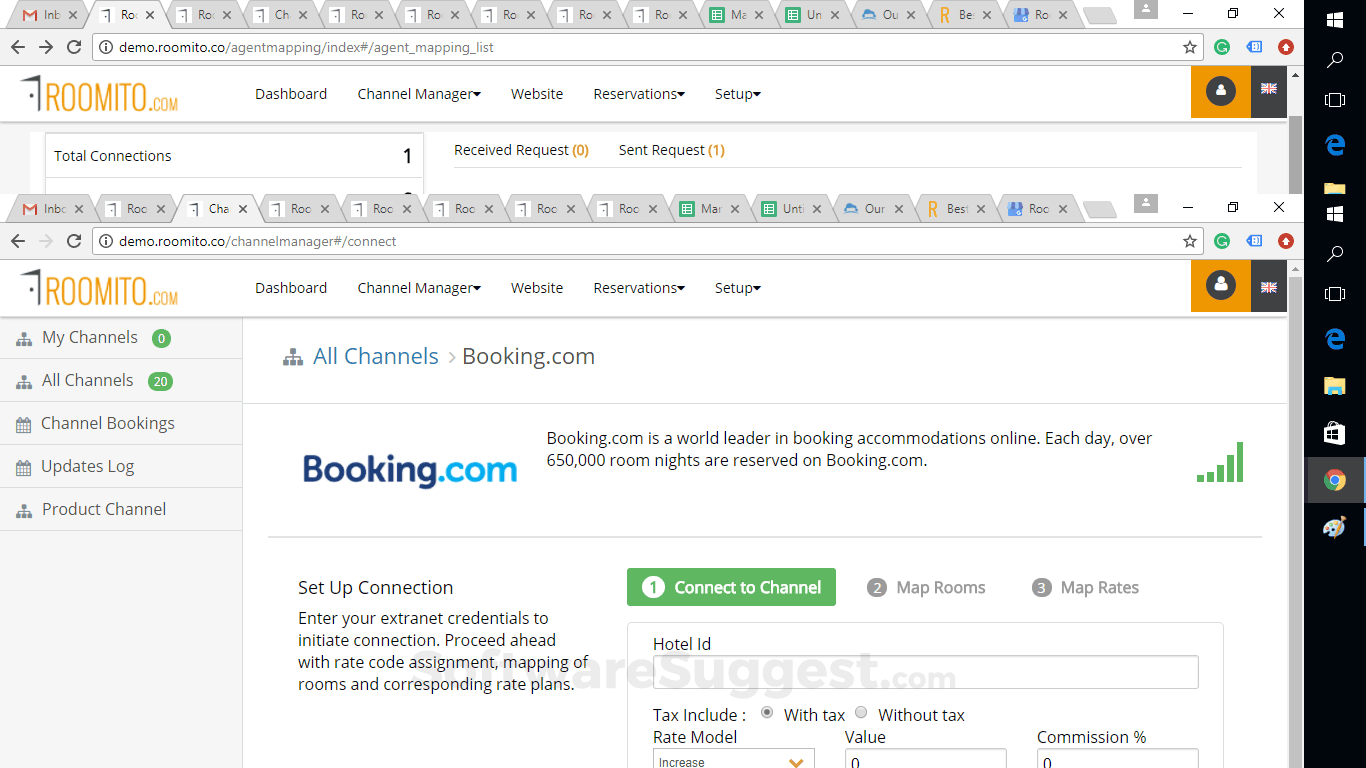1366x768 pixels.
Task: Expand Reservations menu in agentmapping window
Action: pyautogui.click(x=639, y=94)
